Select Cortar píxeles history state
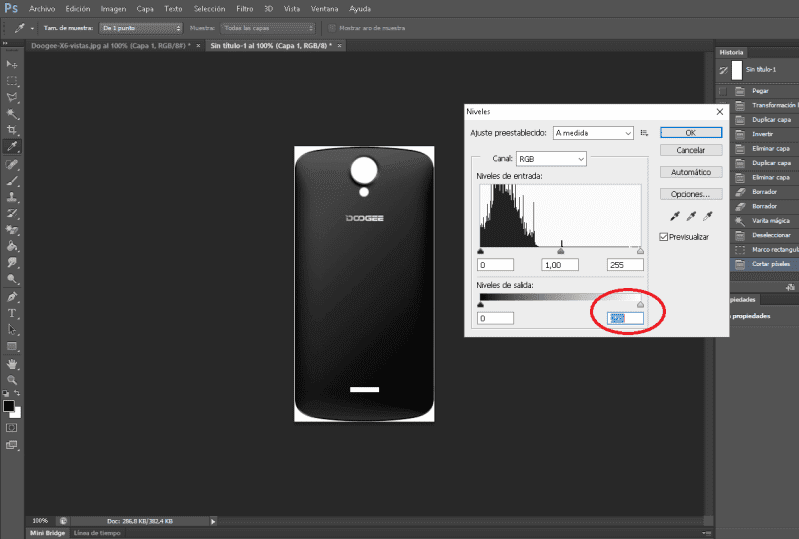 tap(764, 264)
